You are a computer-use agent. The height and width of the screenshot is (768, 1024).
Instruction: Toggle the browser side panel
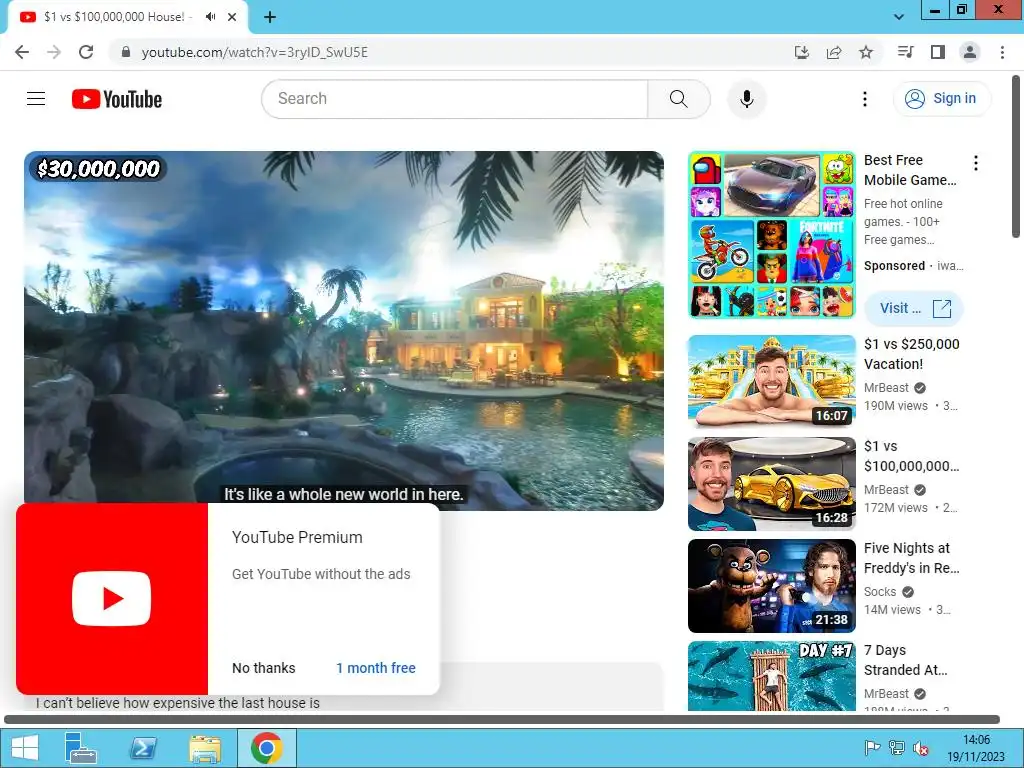[x=938, y=52]
